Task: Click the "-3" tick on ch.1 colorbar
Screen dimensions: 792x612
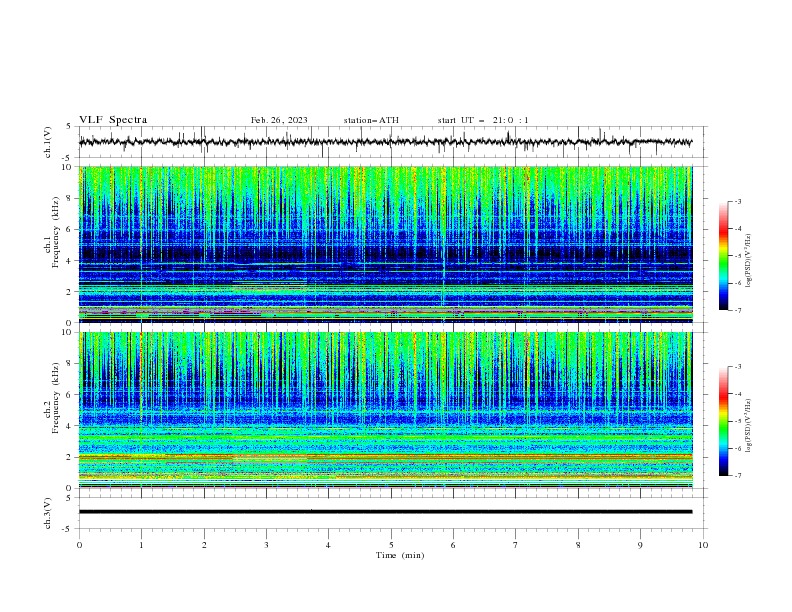Action: click(738, 201)
